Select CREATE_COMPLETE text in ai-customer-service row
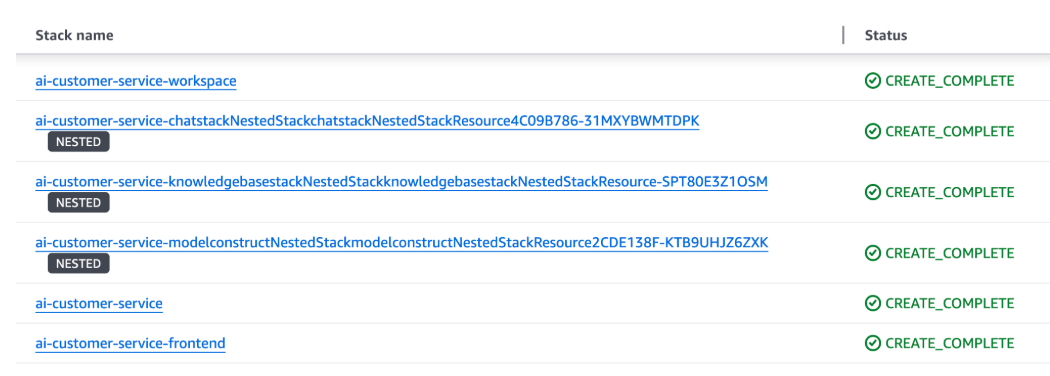 click(x=950, y=304)
